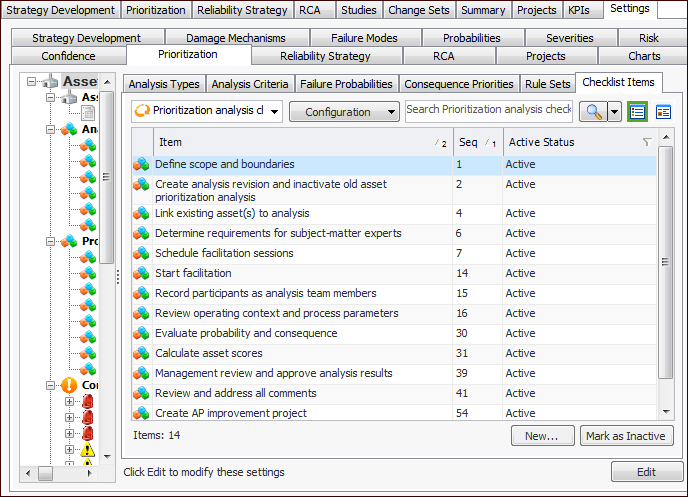Screen dimensions: 688x497
Task: Click the filter funnel icon in Active Status header
Action: (647, 142)
